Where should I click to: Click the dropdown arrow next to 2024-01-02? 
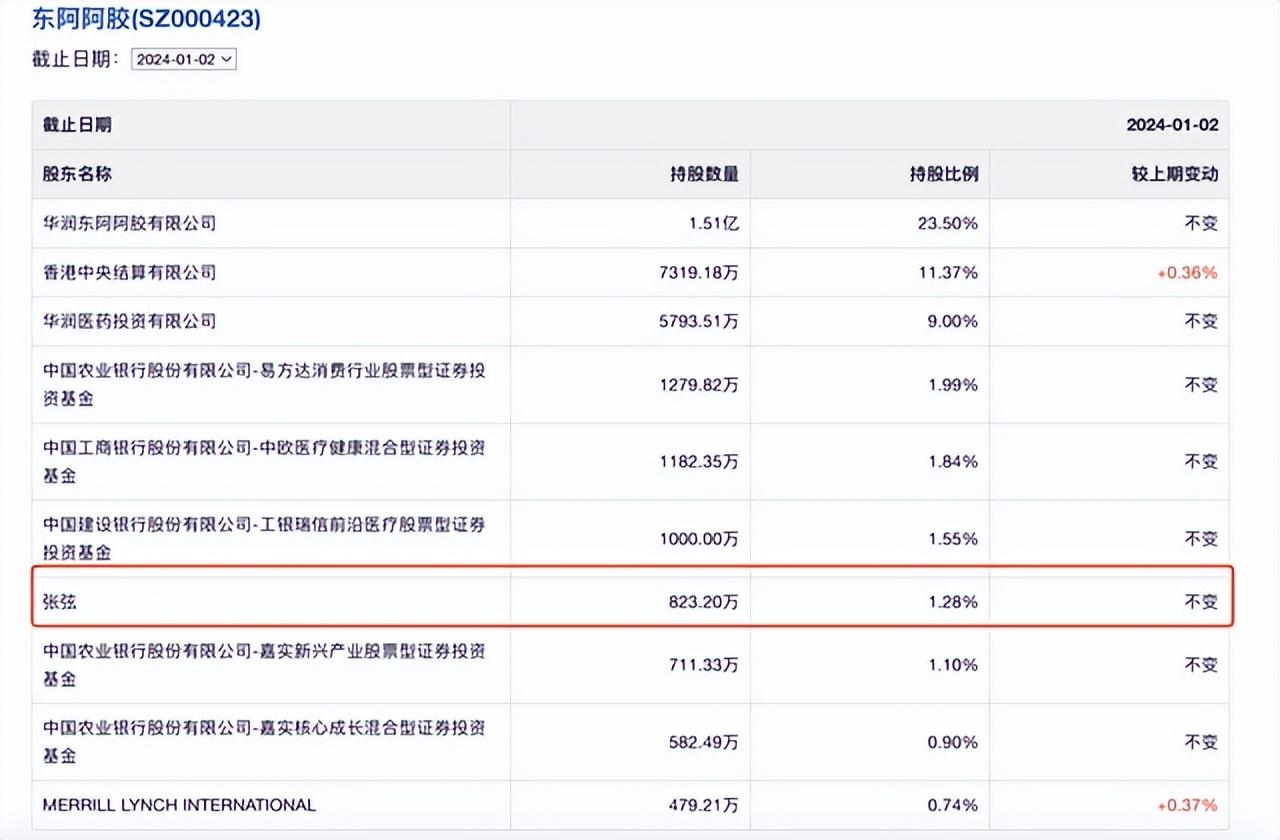[228, 59]
